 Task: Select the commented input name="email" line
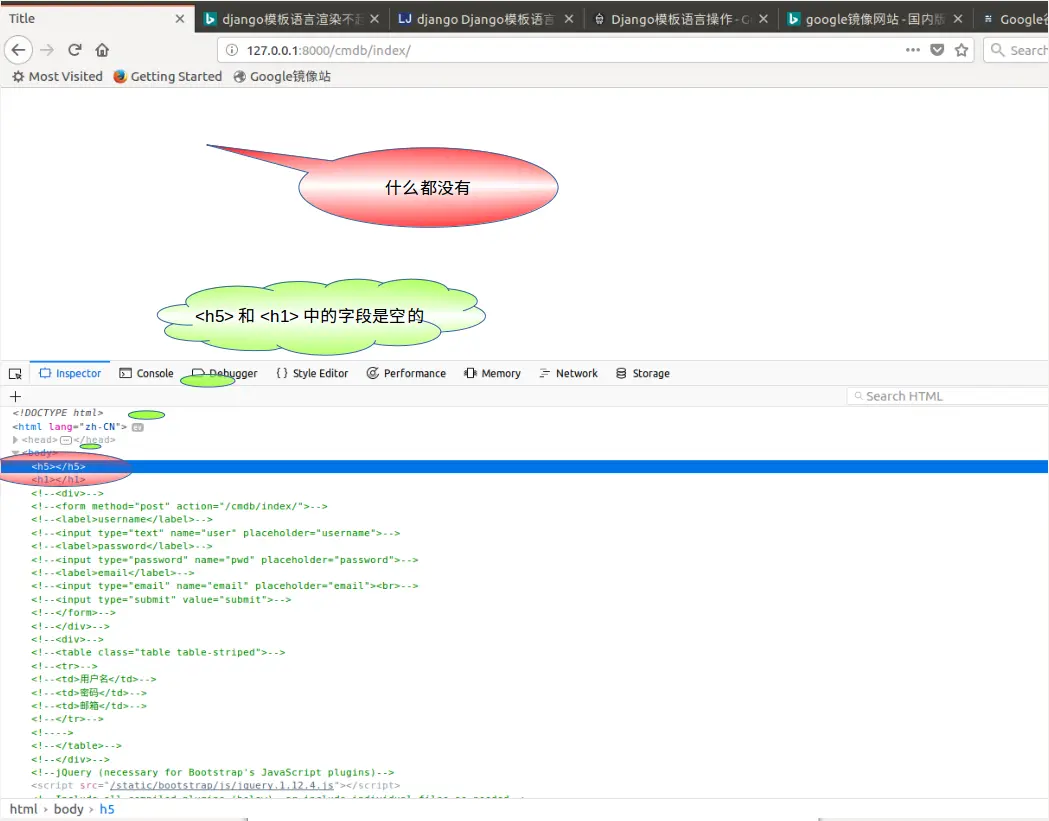(x=225, y=585)
